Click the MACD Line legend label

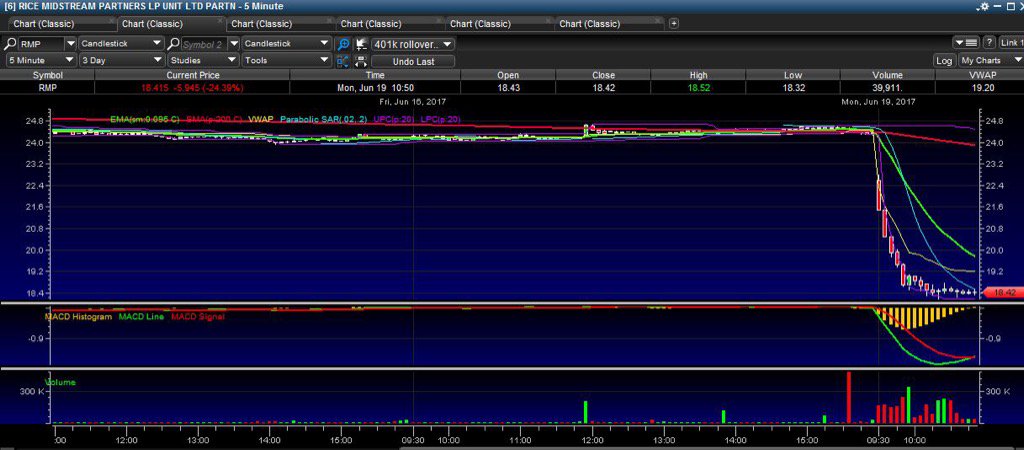142,316
